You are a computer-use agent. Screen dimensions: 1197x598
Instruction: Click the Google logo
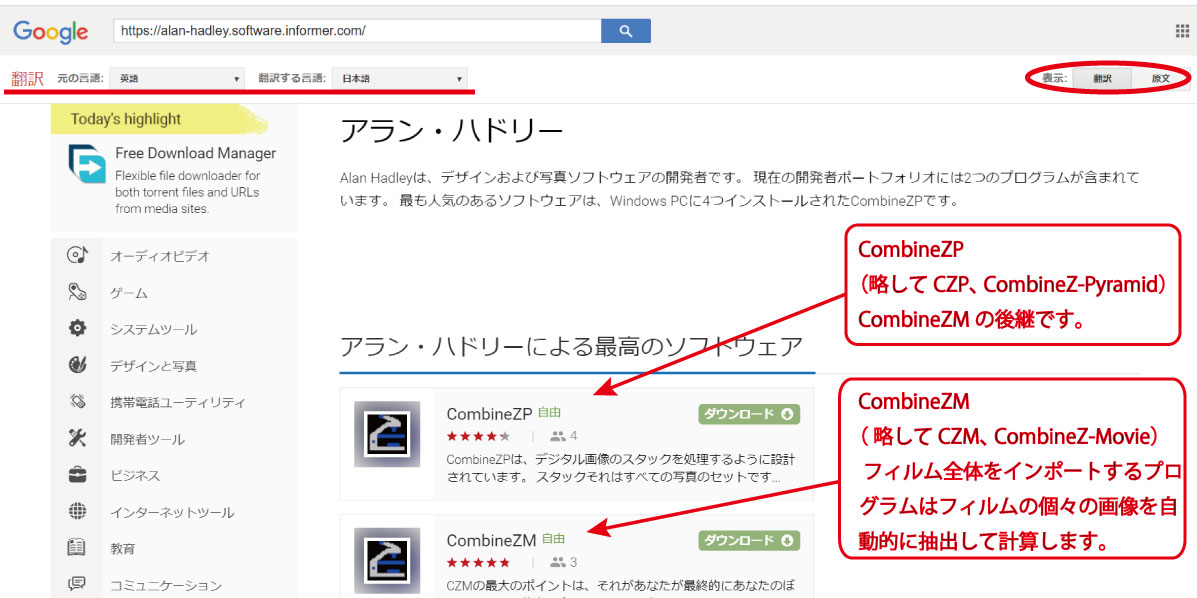pos(50,31)
